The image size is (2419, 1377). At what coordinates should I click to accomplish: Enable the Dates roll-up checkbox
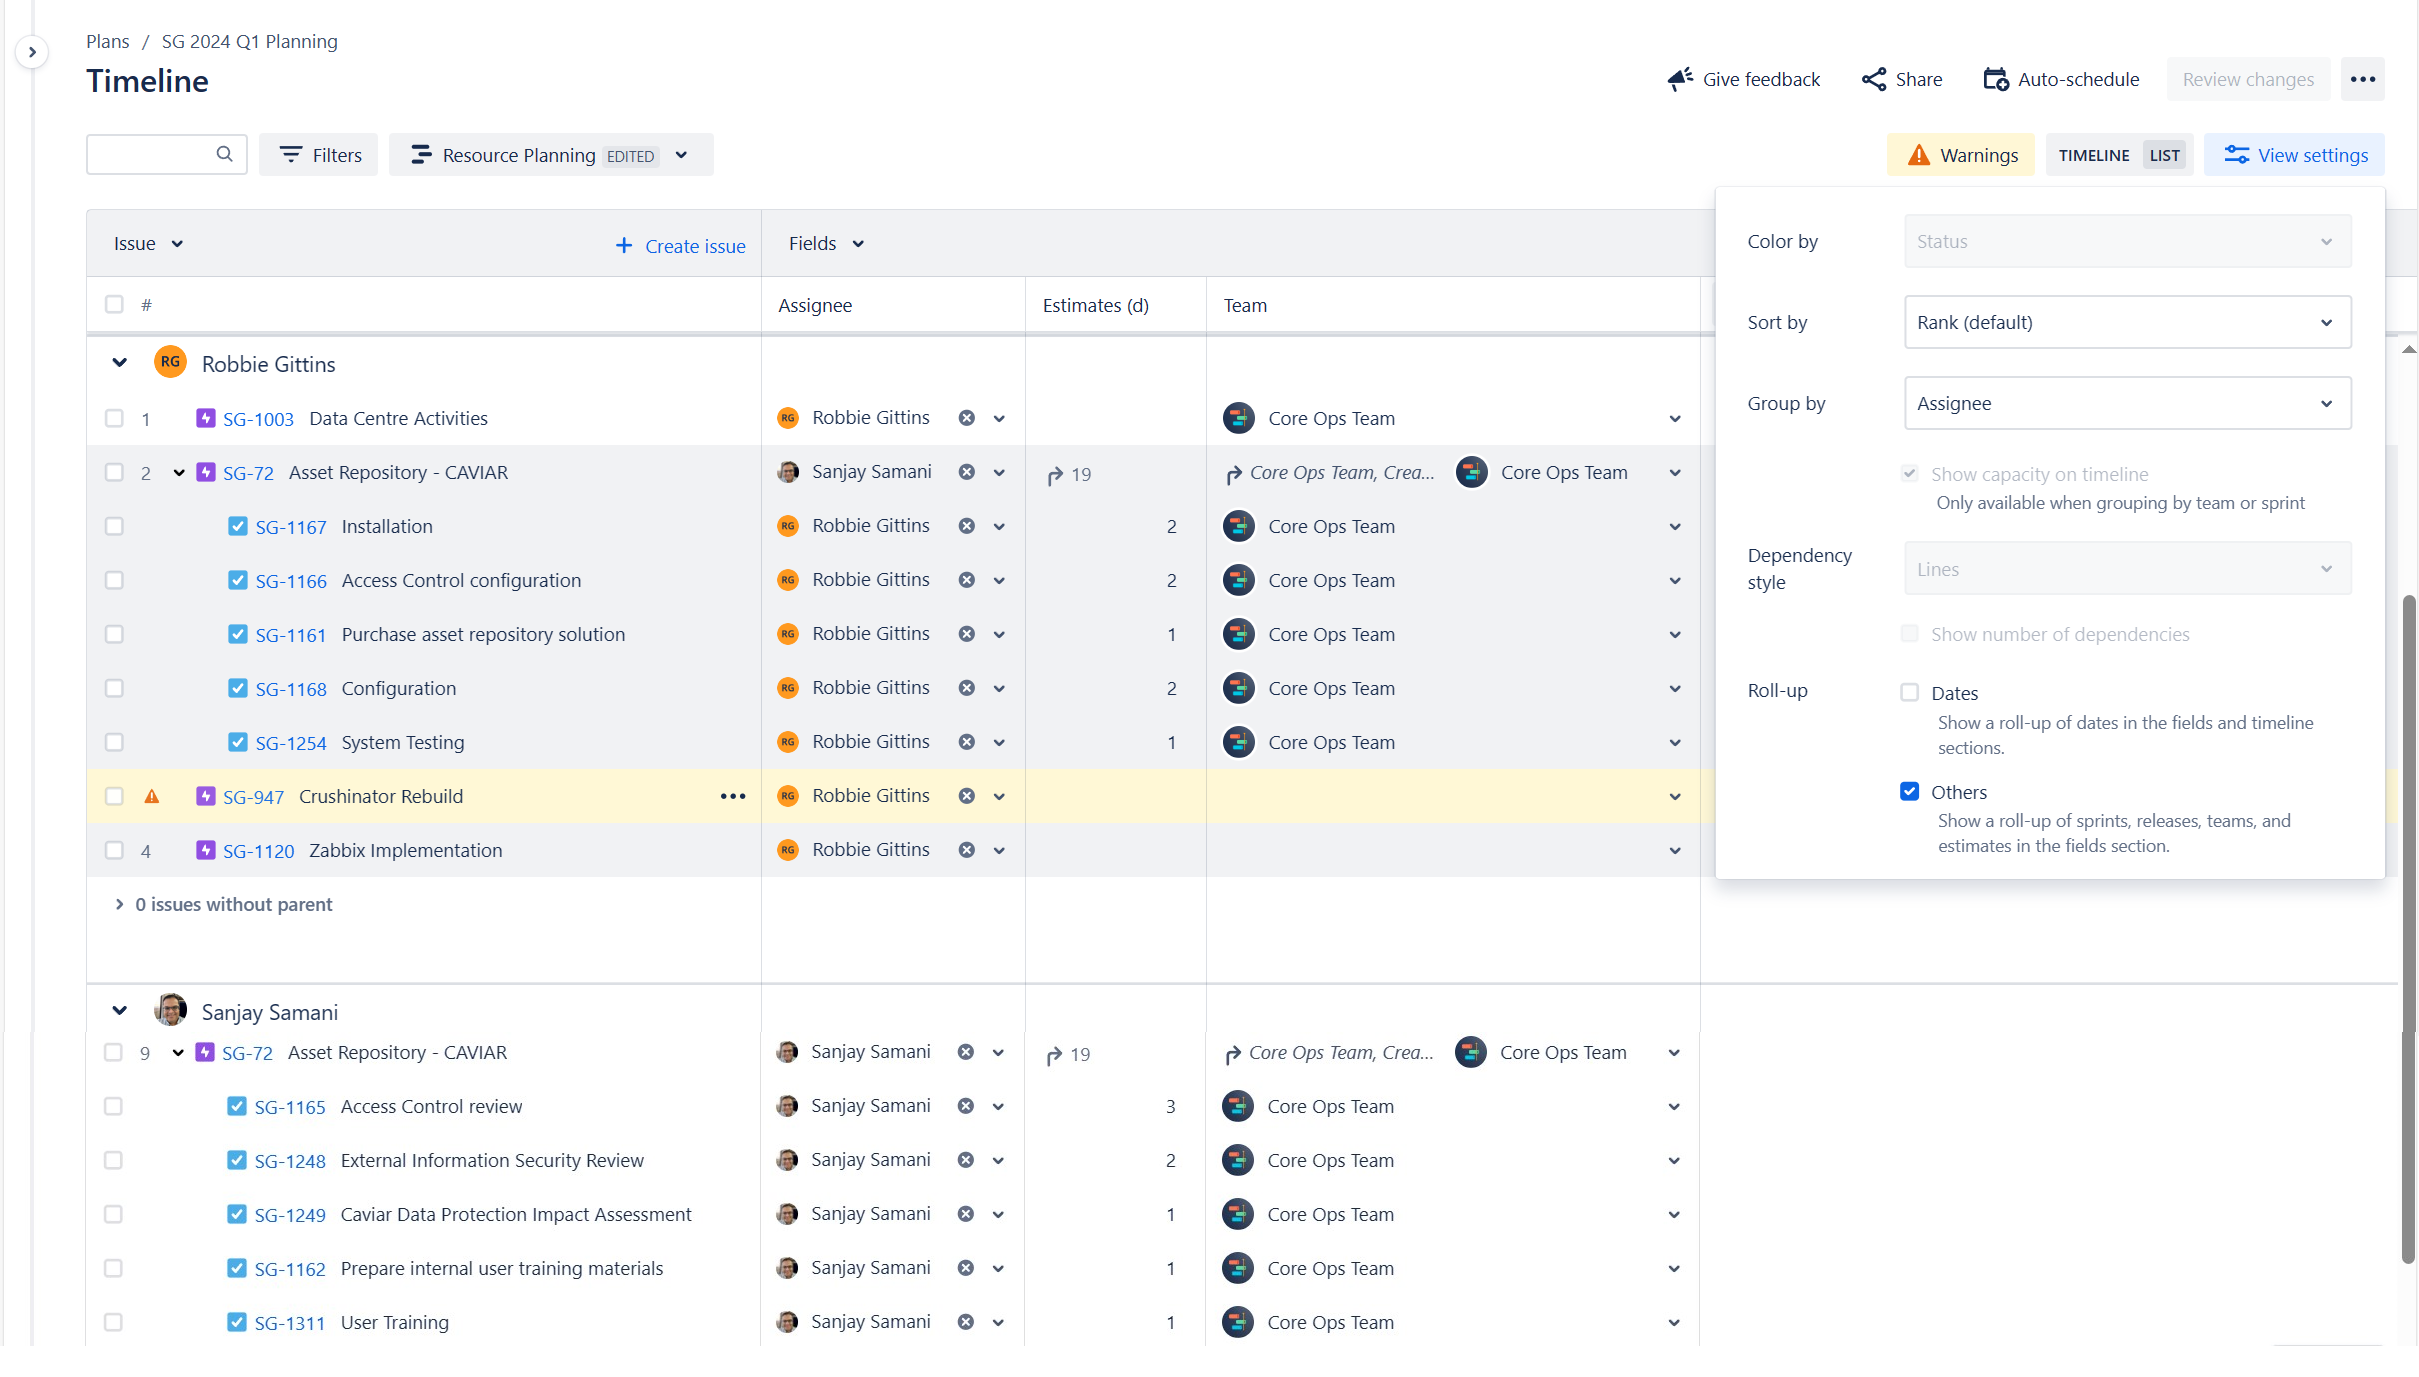pyautogui.click(x=1910, y=692)
